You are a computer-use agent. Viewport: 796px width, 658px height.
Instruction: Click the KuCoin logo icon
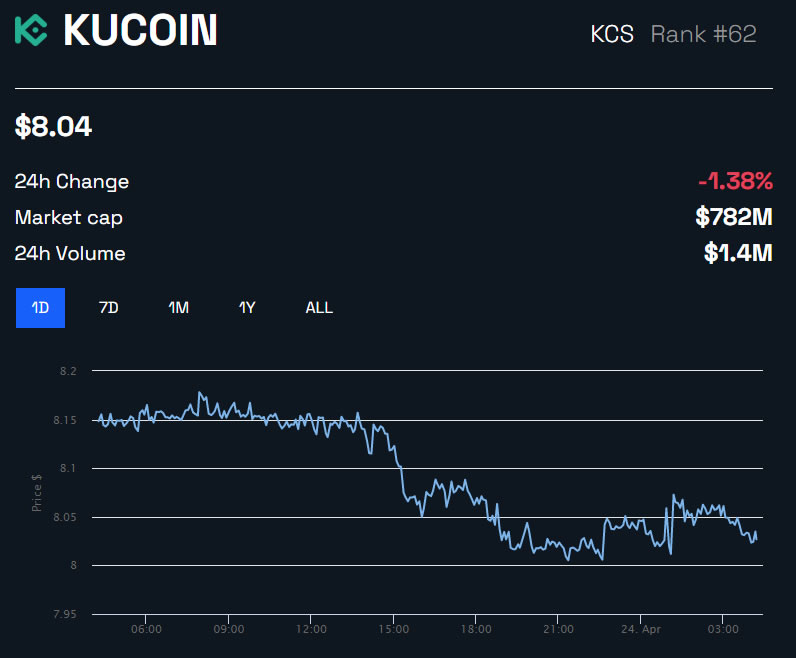point(31,31)
